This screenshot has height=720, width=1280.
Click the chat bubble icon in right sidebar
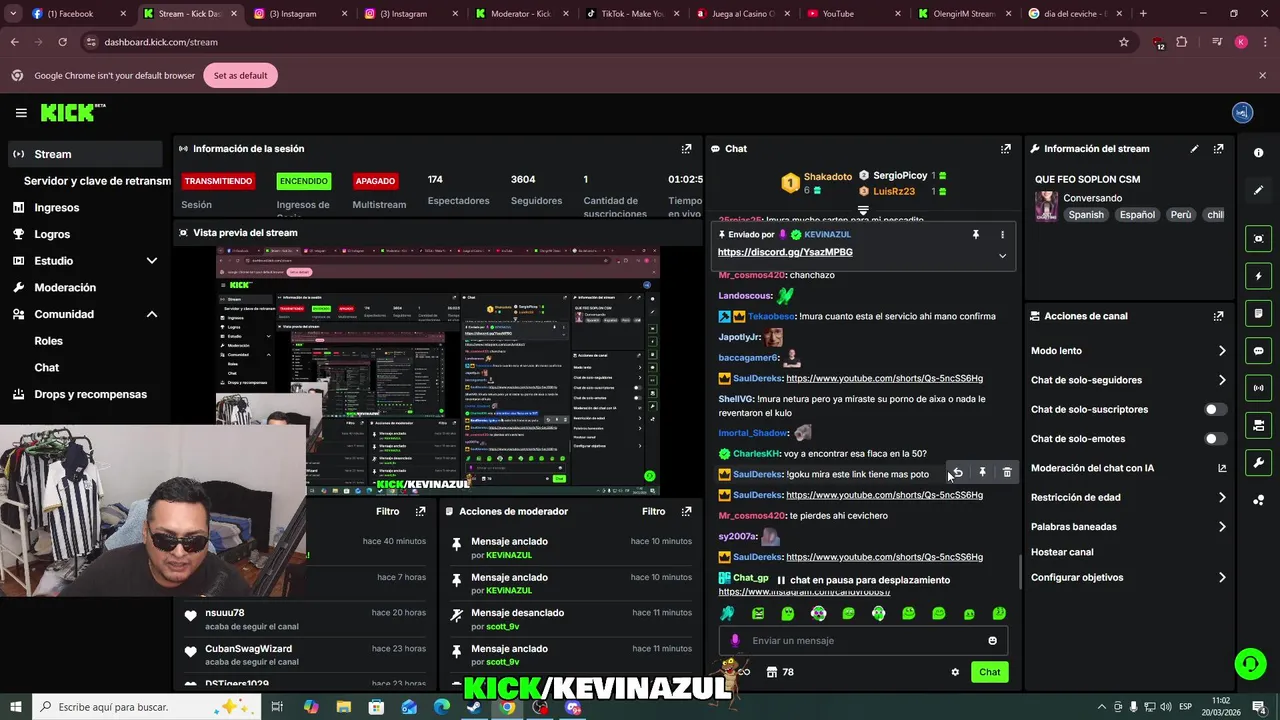tap(1258, 351)
